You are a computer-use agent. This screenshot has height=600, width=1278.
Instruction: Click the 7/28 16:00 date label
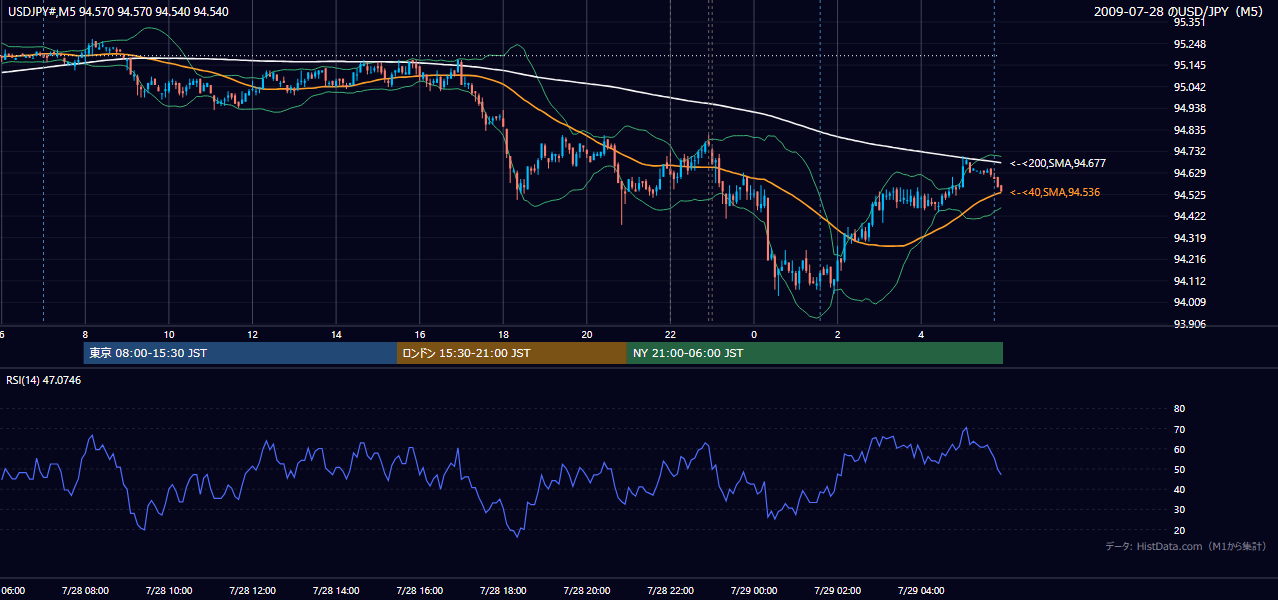coord(420,591)
